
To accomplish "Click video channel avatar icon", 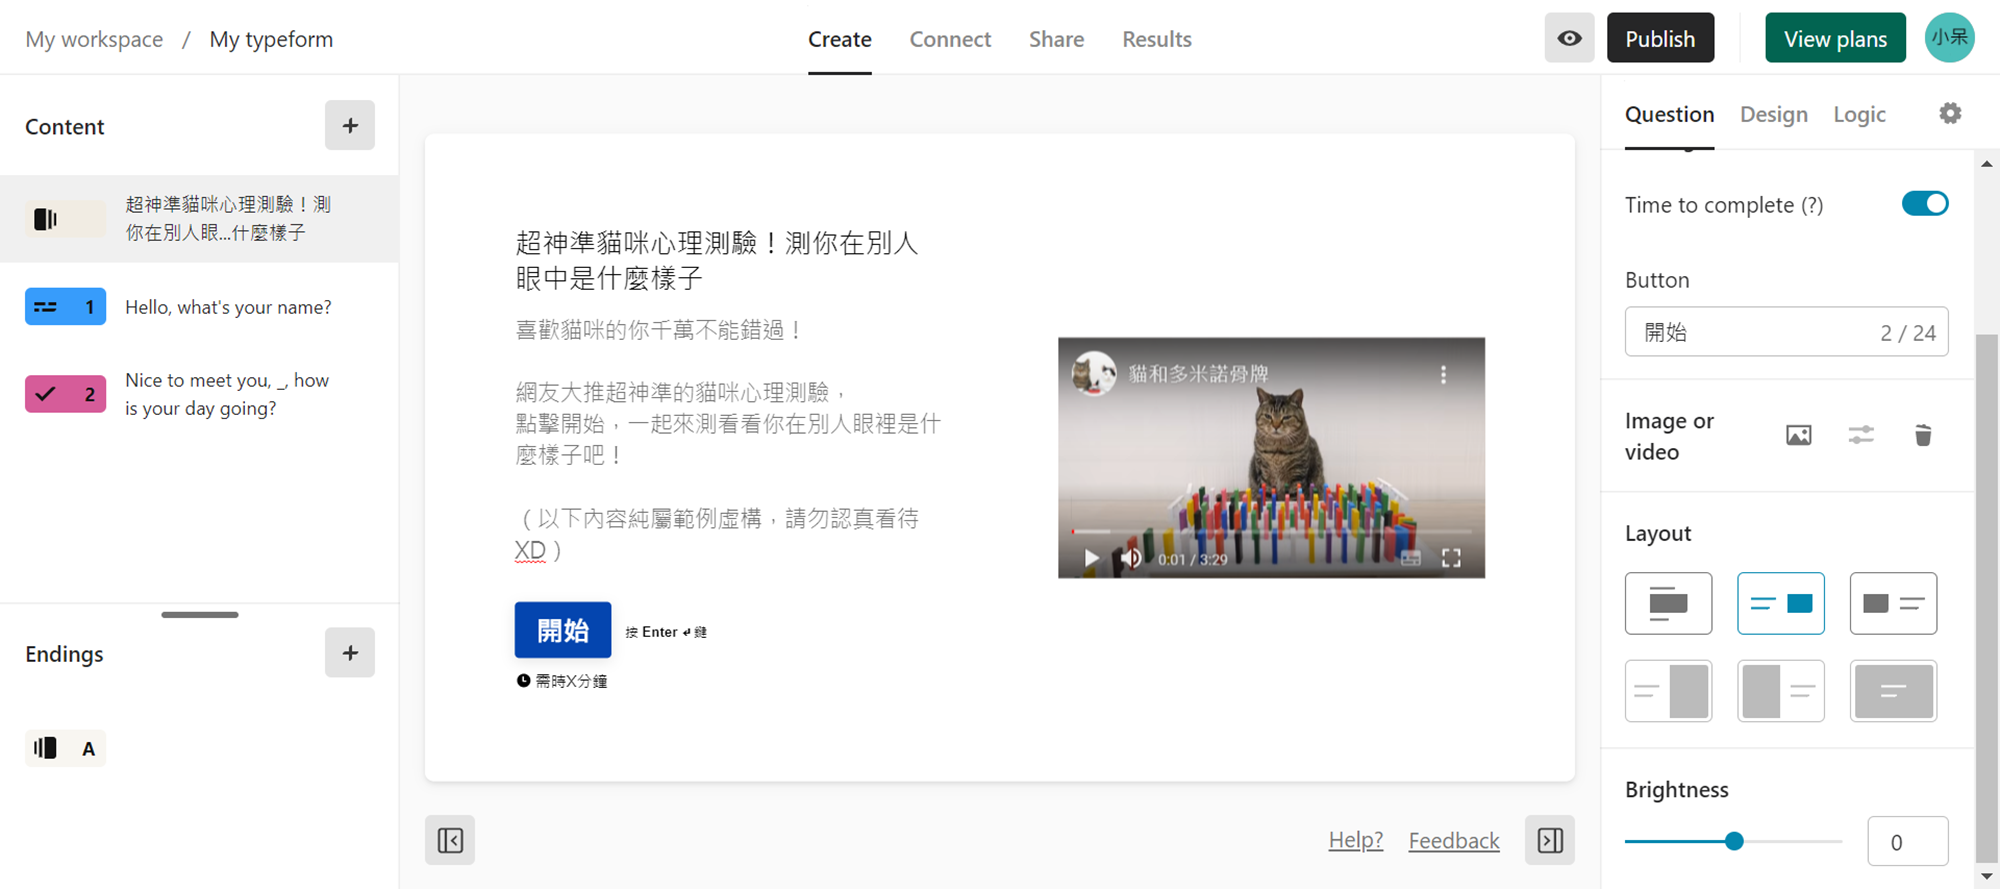I will point(1094,374).
